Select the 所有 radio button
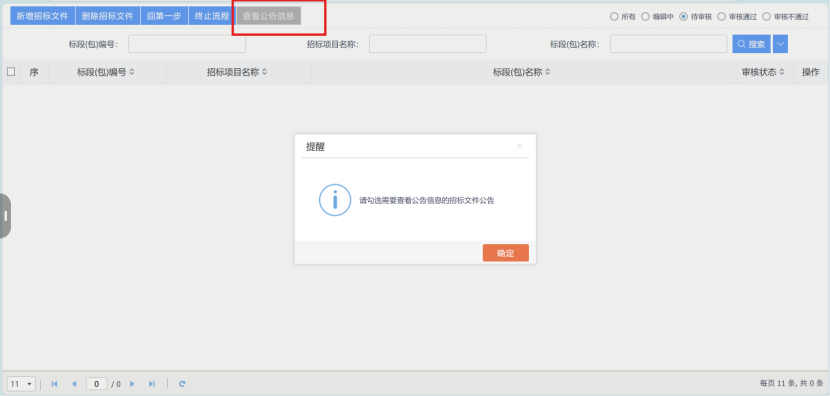Viewport: 830px width, 396px height. click(614, 16)
